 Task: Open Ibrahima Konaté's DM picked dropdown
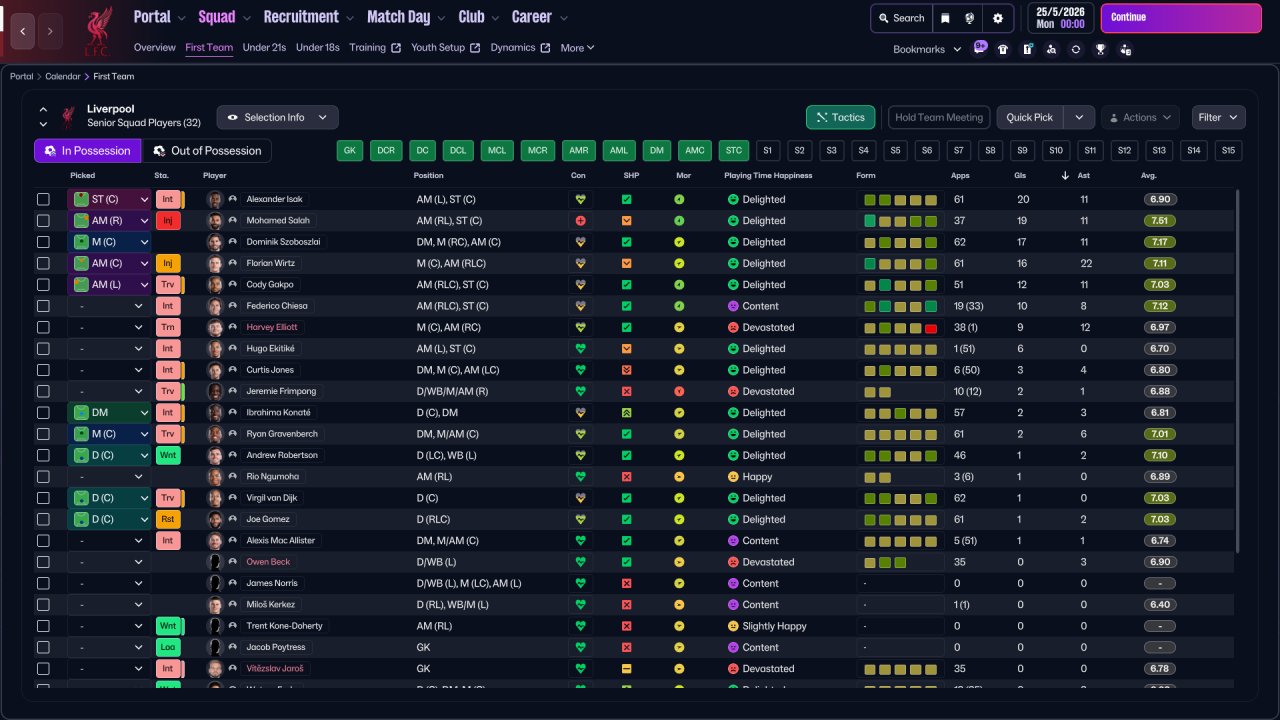point(109,413)
